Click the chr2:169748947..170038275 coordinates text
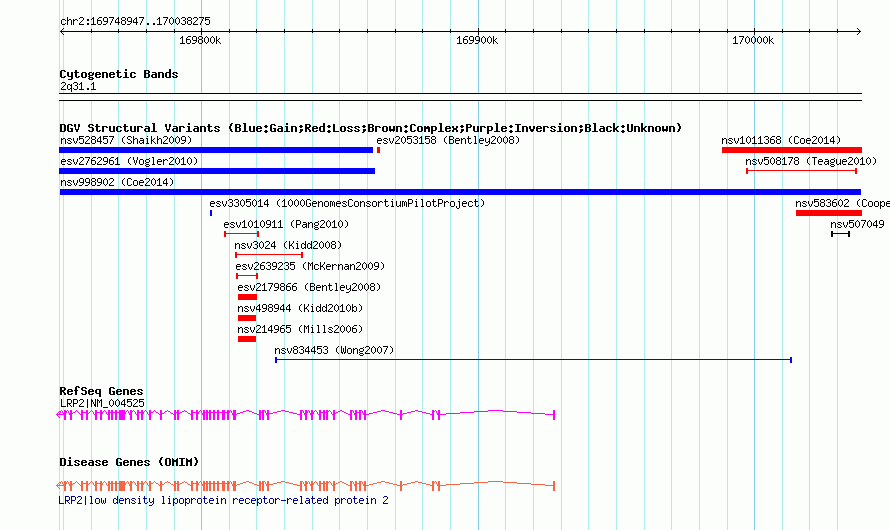This screenshot has width=890, height=530. point(135,22)
